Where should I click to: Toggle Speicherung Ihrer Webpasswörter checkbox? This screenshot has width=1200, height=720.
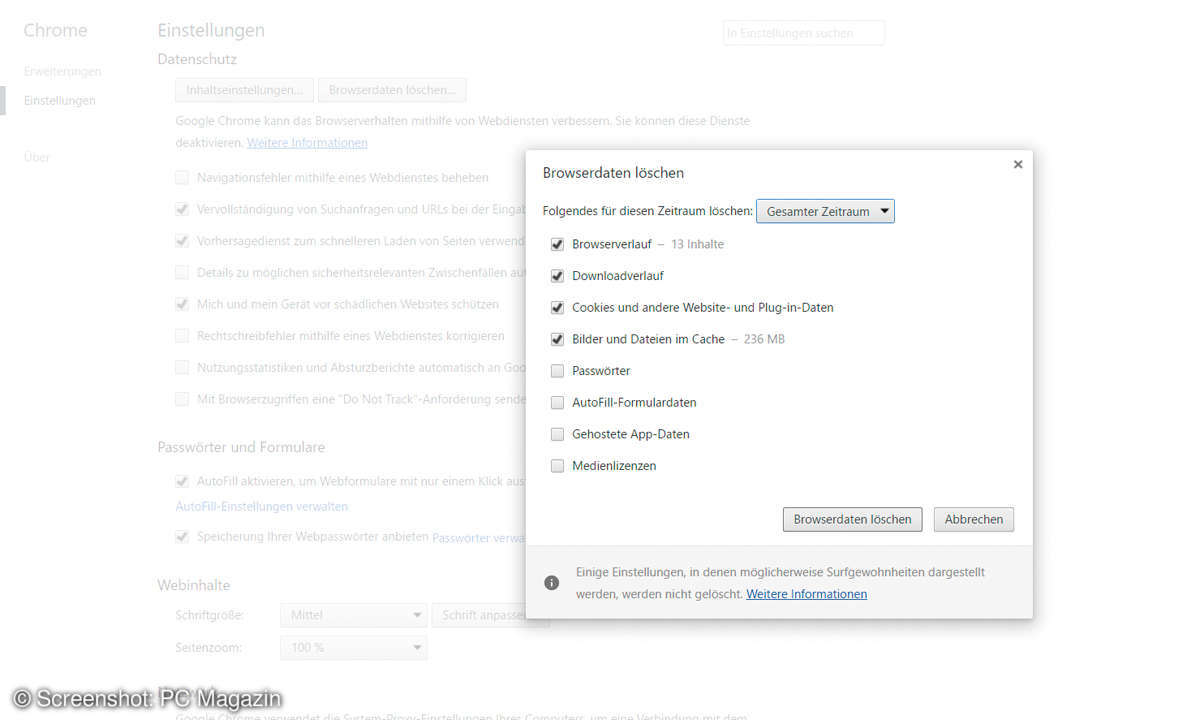click(182, 536)
